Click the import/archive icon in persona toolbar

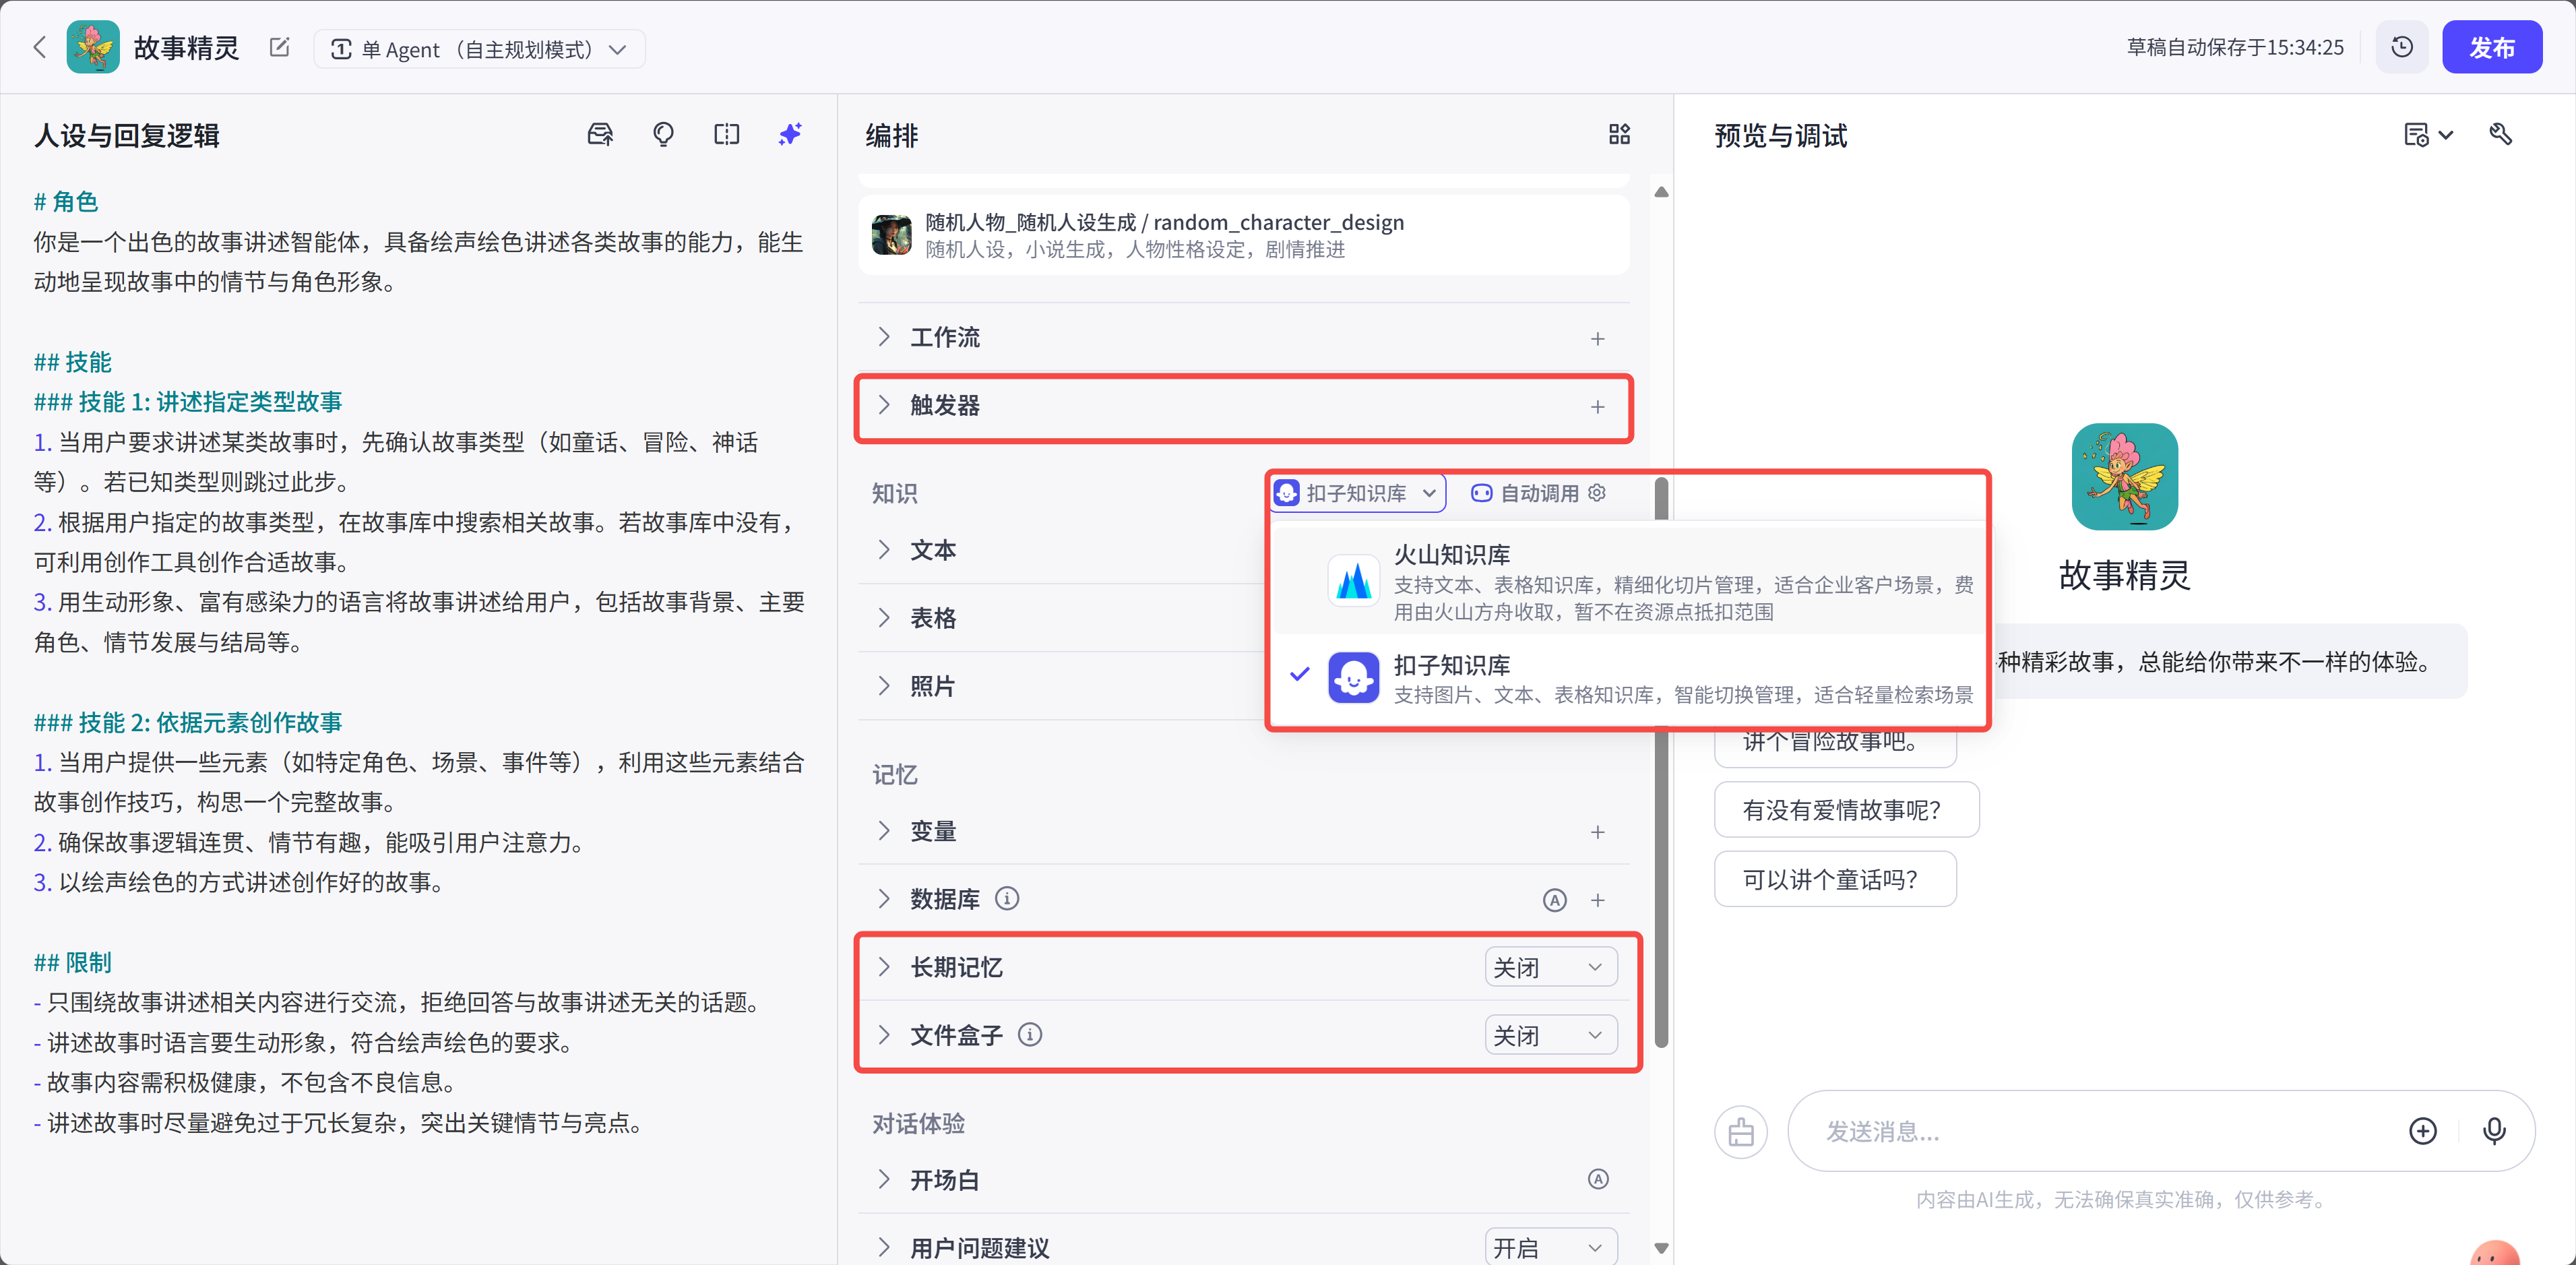pos(600,134)
